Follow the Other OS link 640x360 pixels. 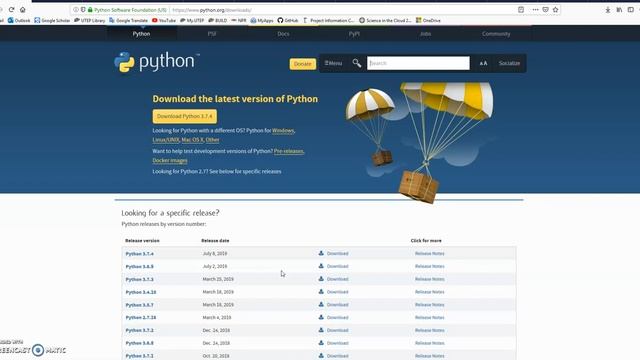(x=212, y=140)
